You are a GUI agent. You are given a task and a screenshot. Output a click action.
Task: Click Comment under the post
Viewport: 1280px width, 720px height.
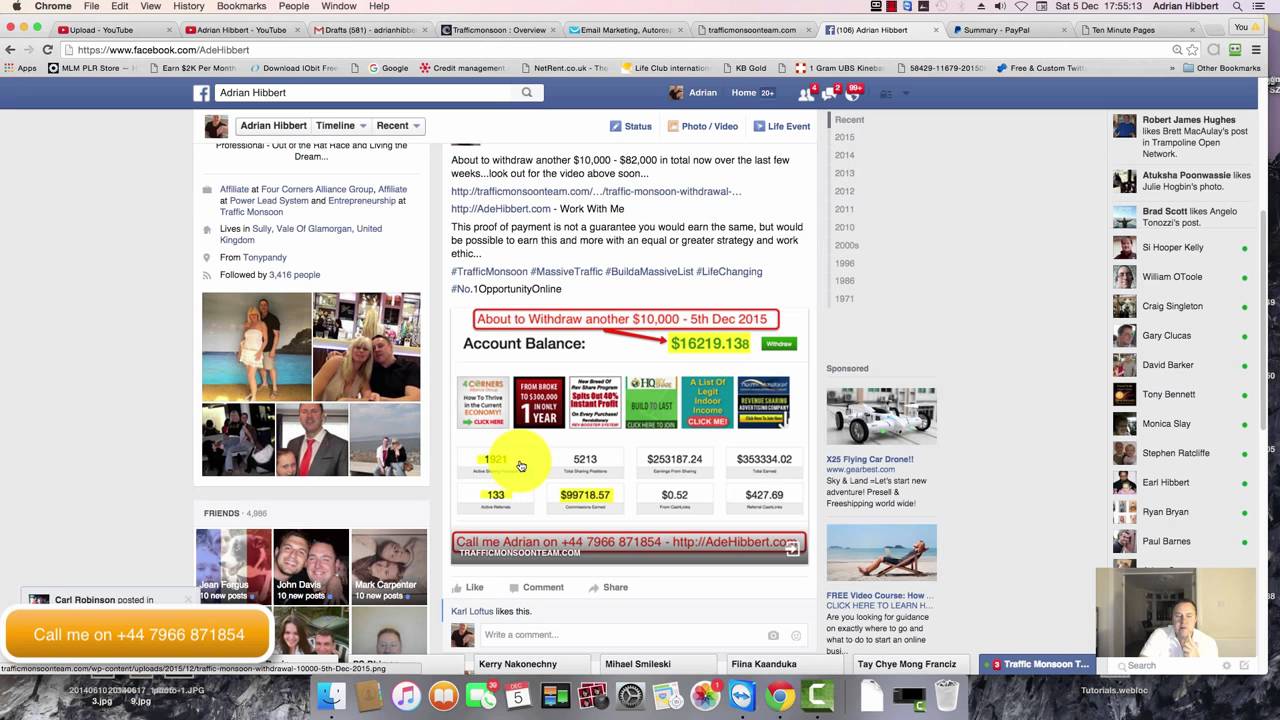pos(536,588)
